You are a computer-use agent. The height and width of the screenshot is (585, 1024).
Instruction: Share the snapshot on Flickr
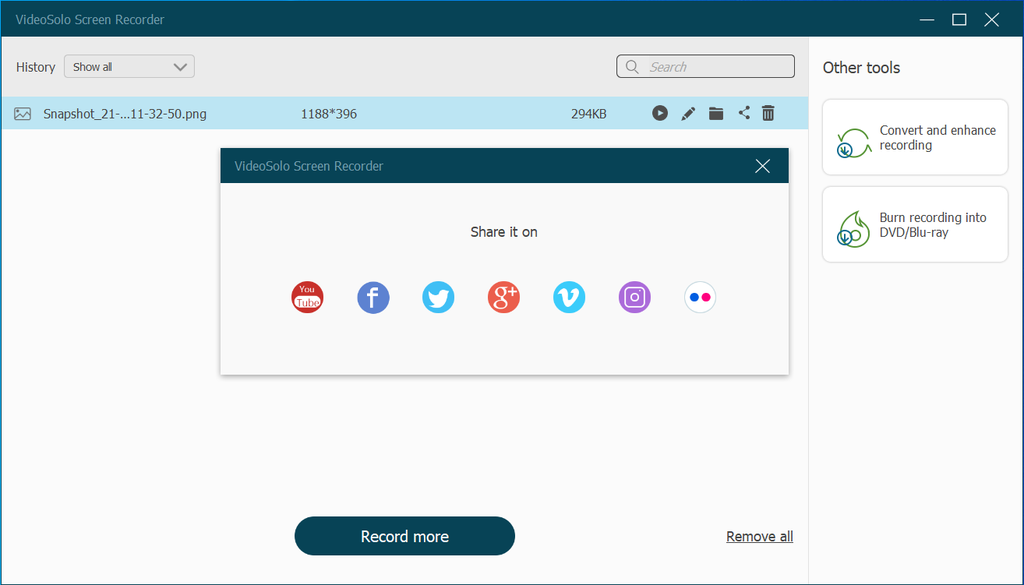tap(699, 297)
